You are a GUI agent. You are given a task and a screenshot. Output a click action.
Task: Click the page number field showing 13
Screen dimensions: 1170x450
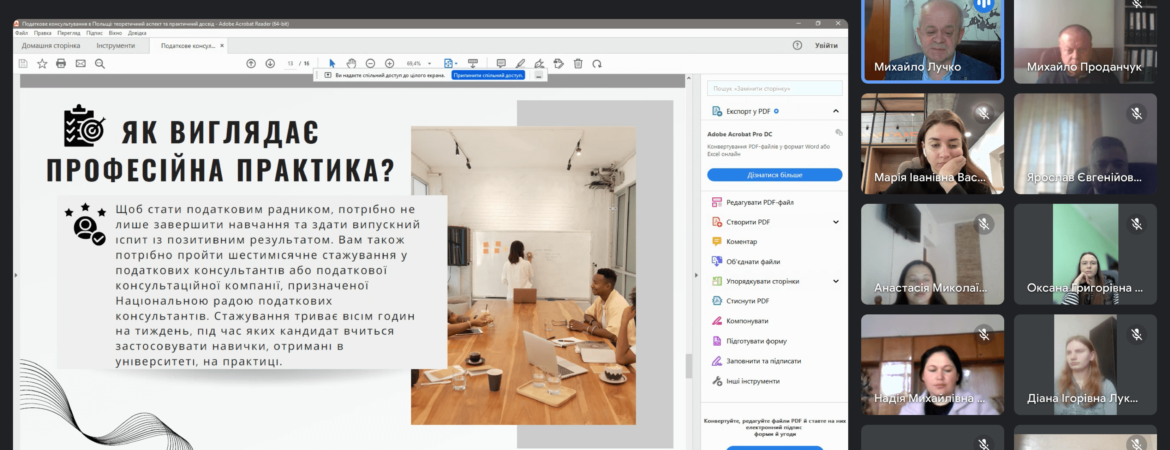[x=290, y=64]
